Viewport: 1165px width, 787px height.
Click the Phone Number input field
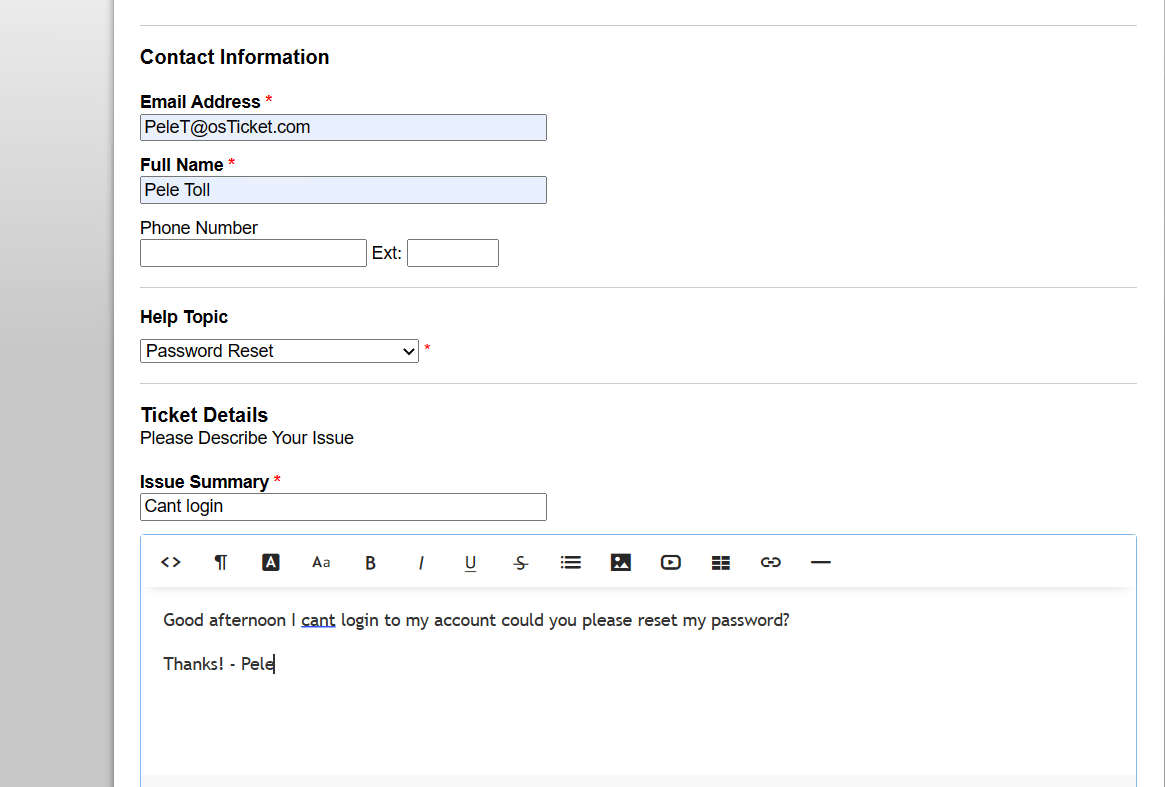253,252
